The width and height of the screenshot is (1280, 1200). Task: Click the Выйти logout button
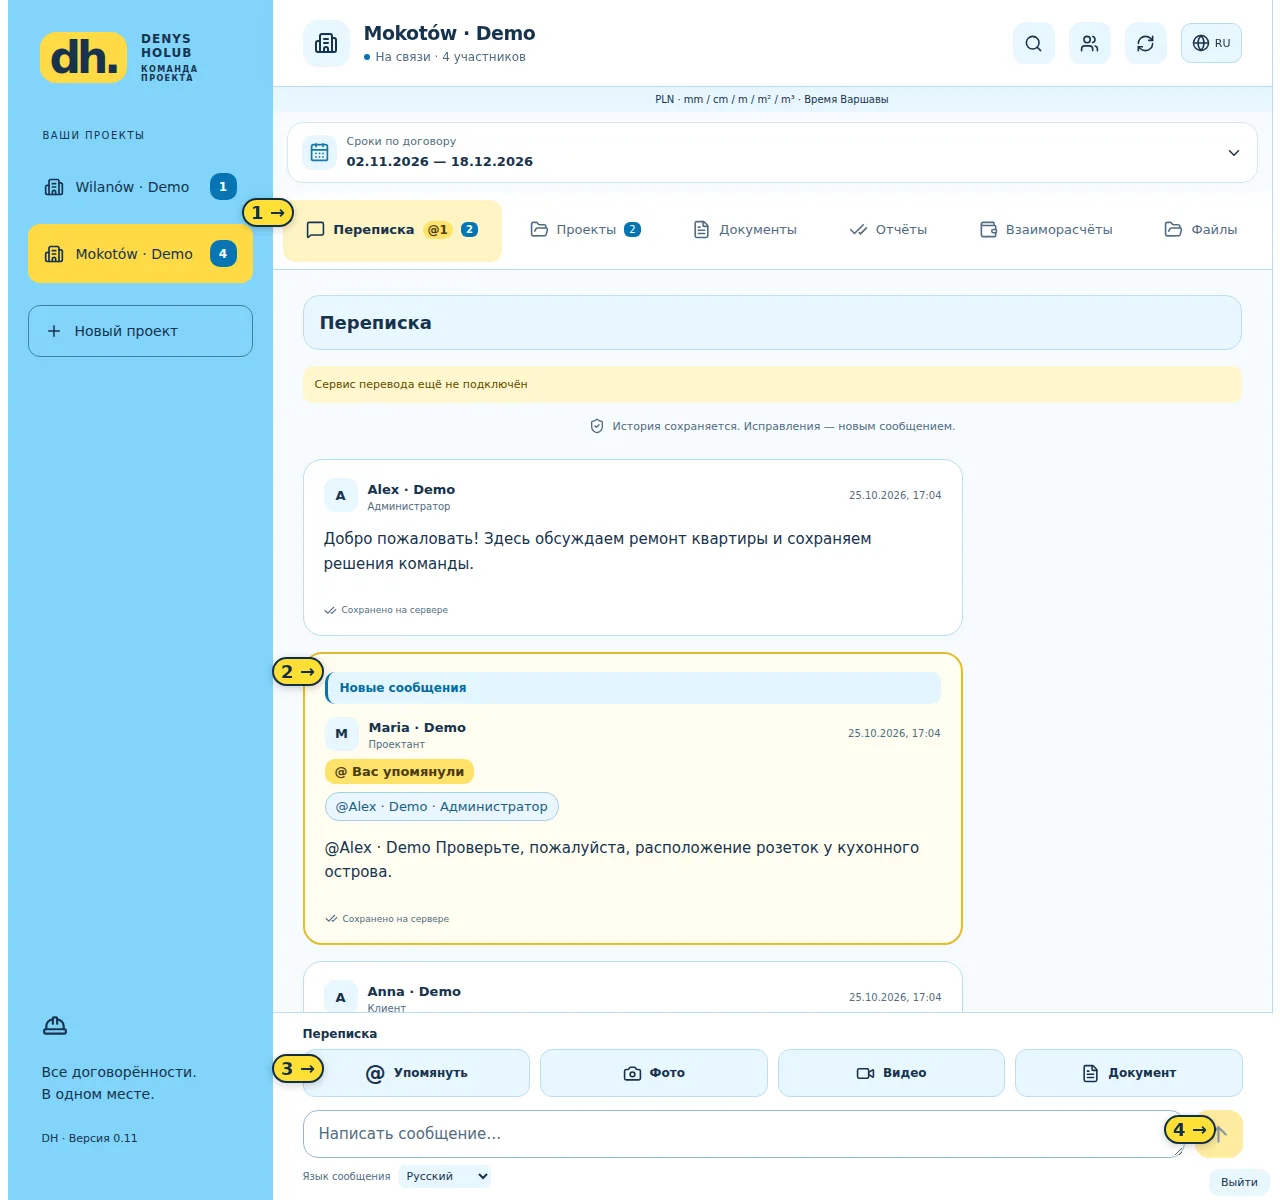tap(1239, 1182)
